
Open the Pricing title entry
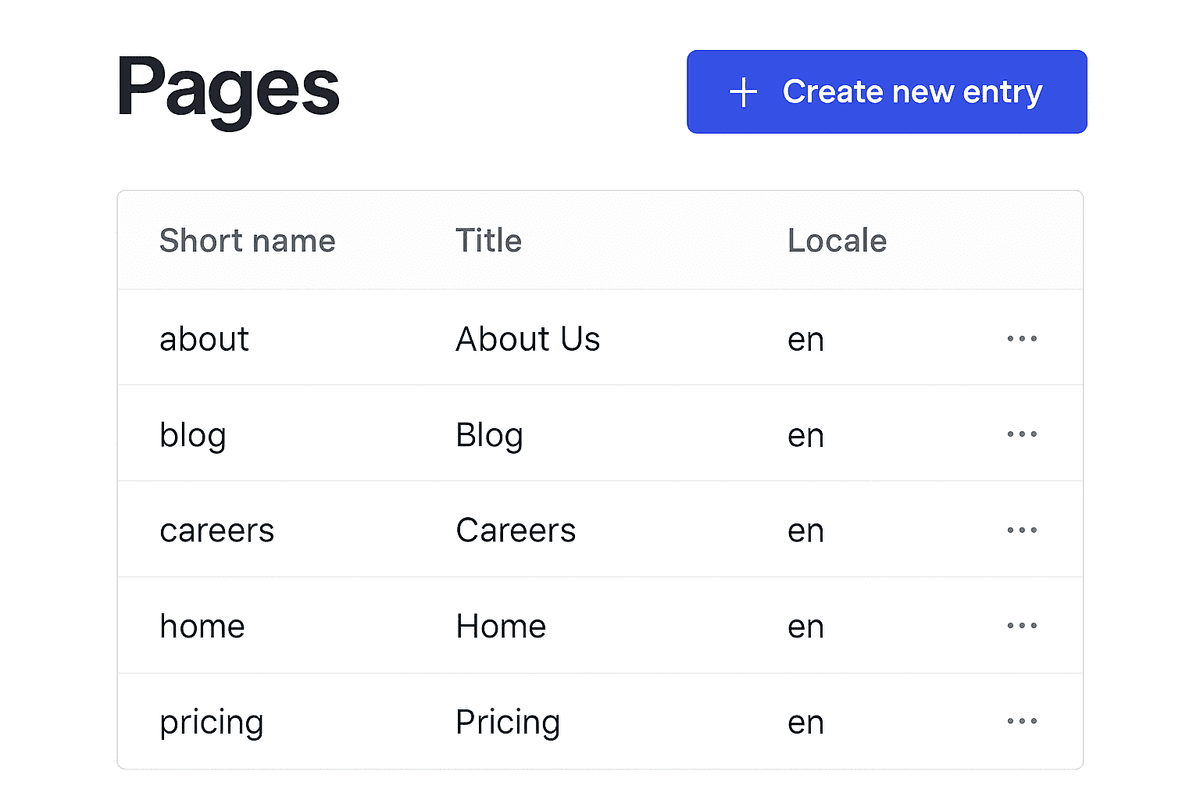(508, 722)
